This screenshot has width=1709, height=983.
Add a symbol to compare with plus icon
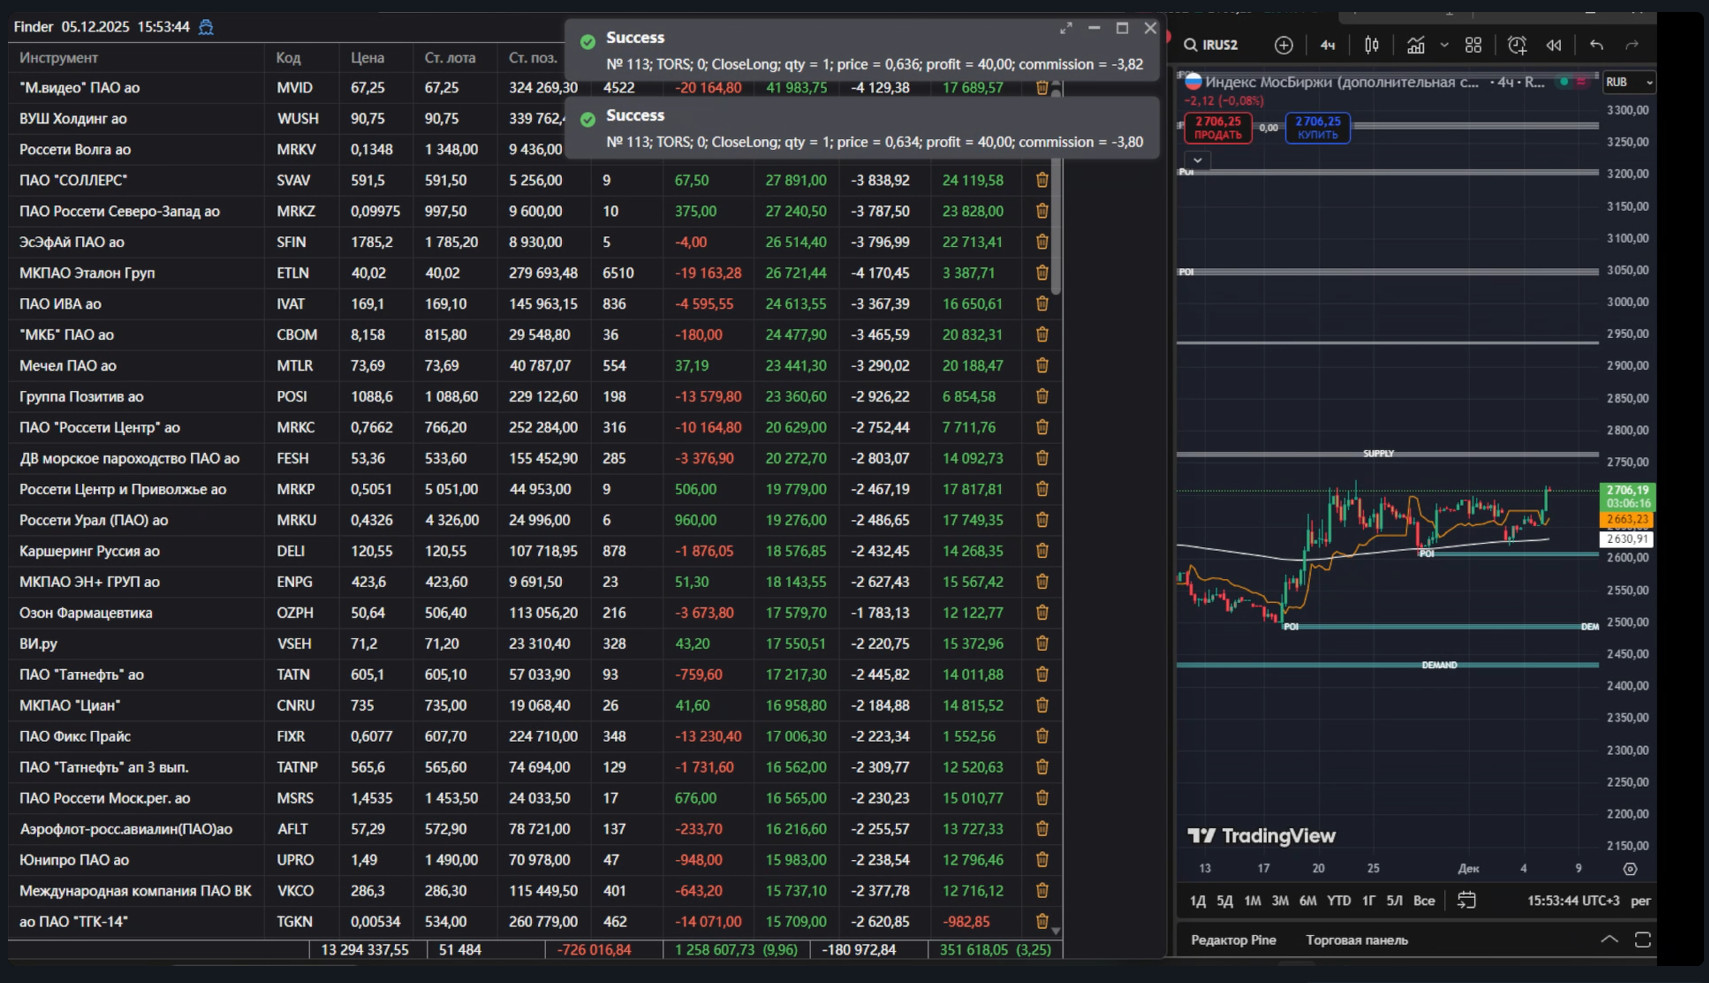coord(1284,45)
